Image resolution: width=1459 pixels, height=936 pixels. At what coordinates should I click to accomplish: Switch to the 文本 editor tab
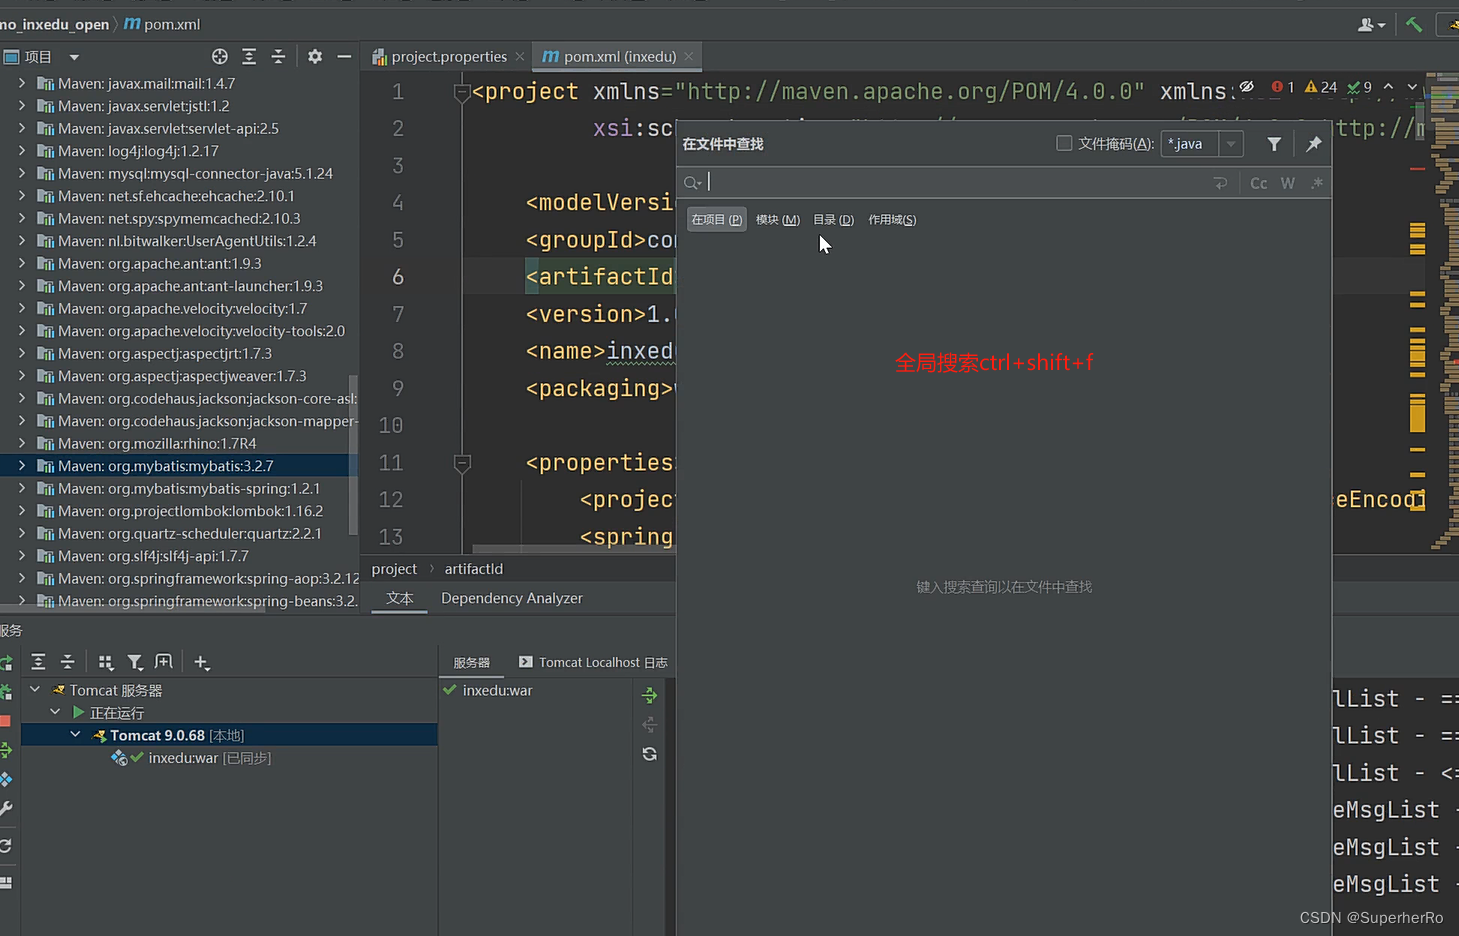tap(400, 598)
